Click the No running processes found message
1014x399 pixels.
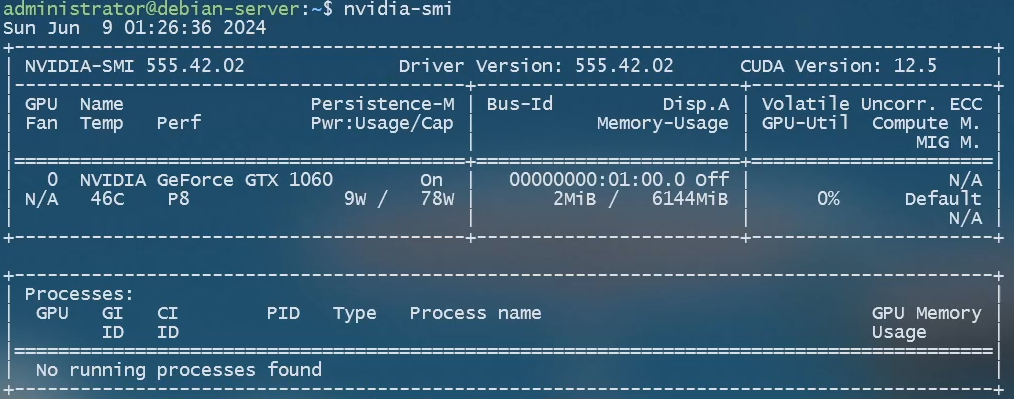178,371
